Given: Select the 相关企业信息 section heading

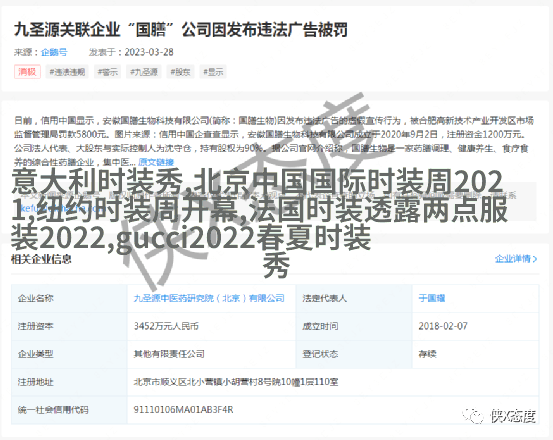Looking at the screenshot, I should click(41, 259).
